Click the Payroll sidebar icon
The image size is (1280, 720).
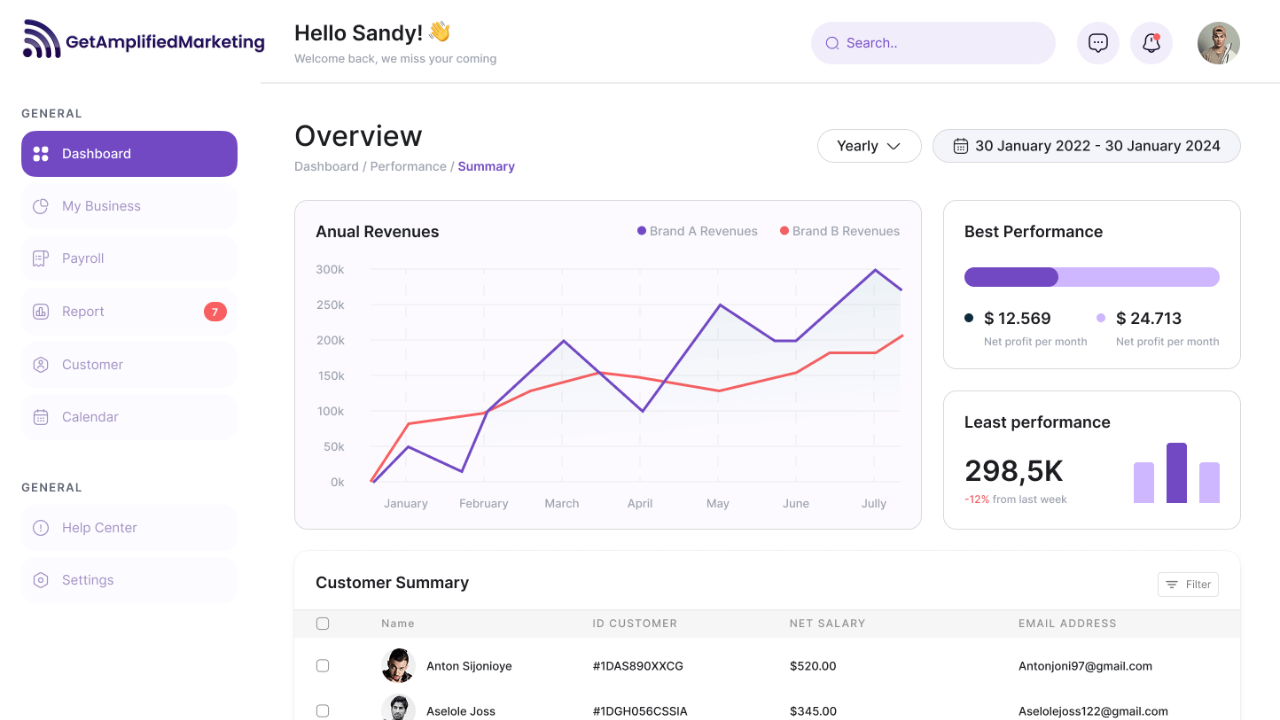[x=41, y=259]
